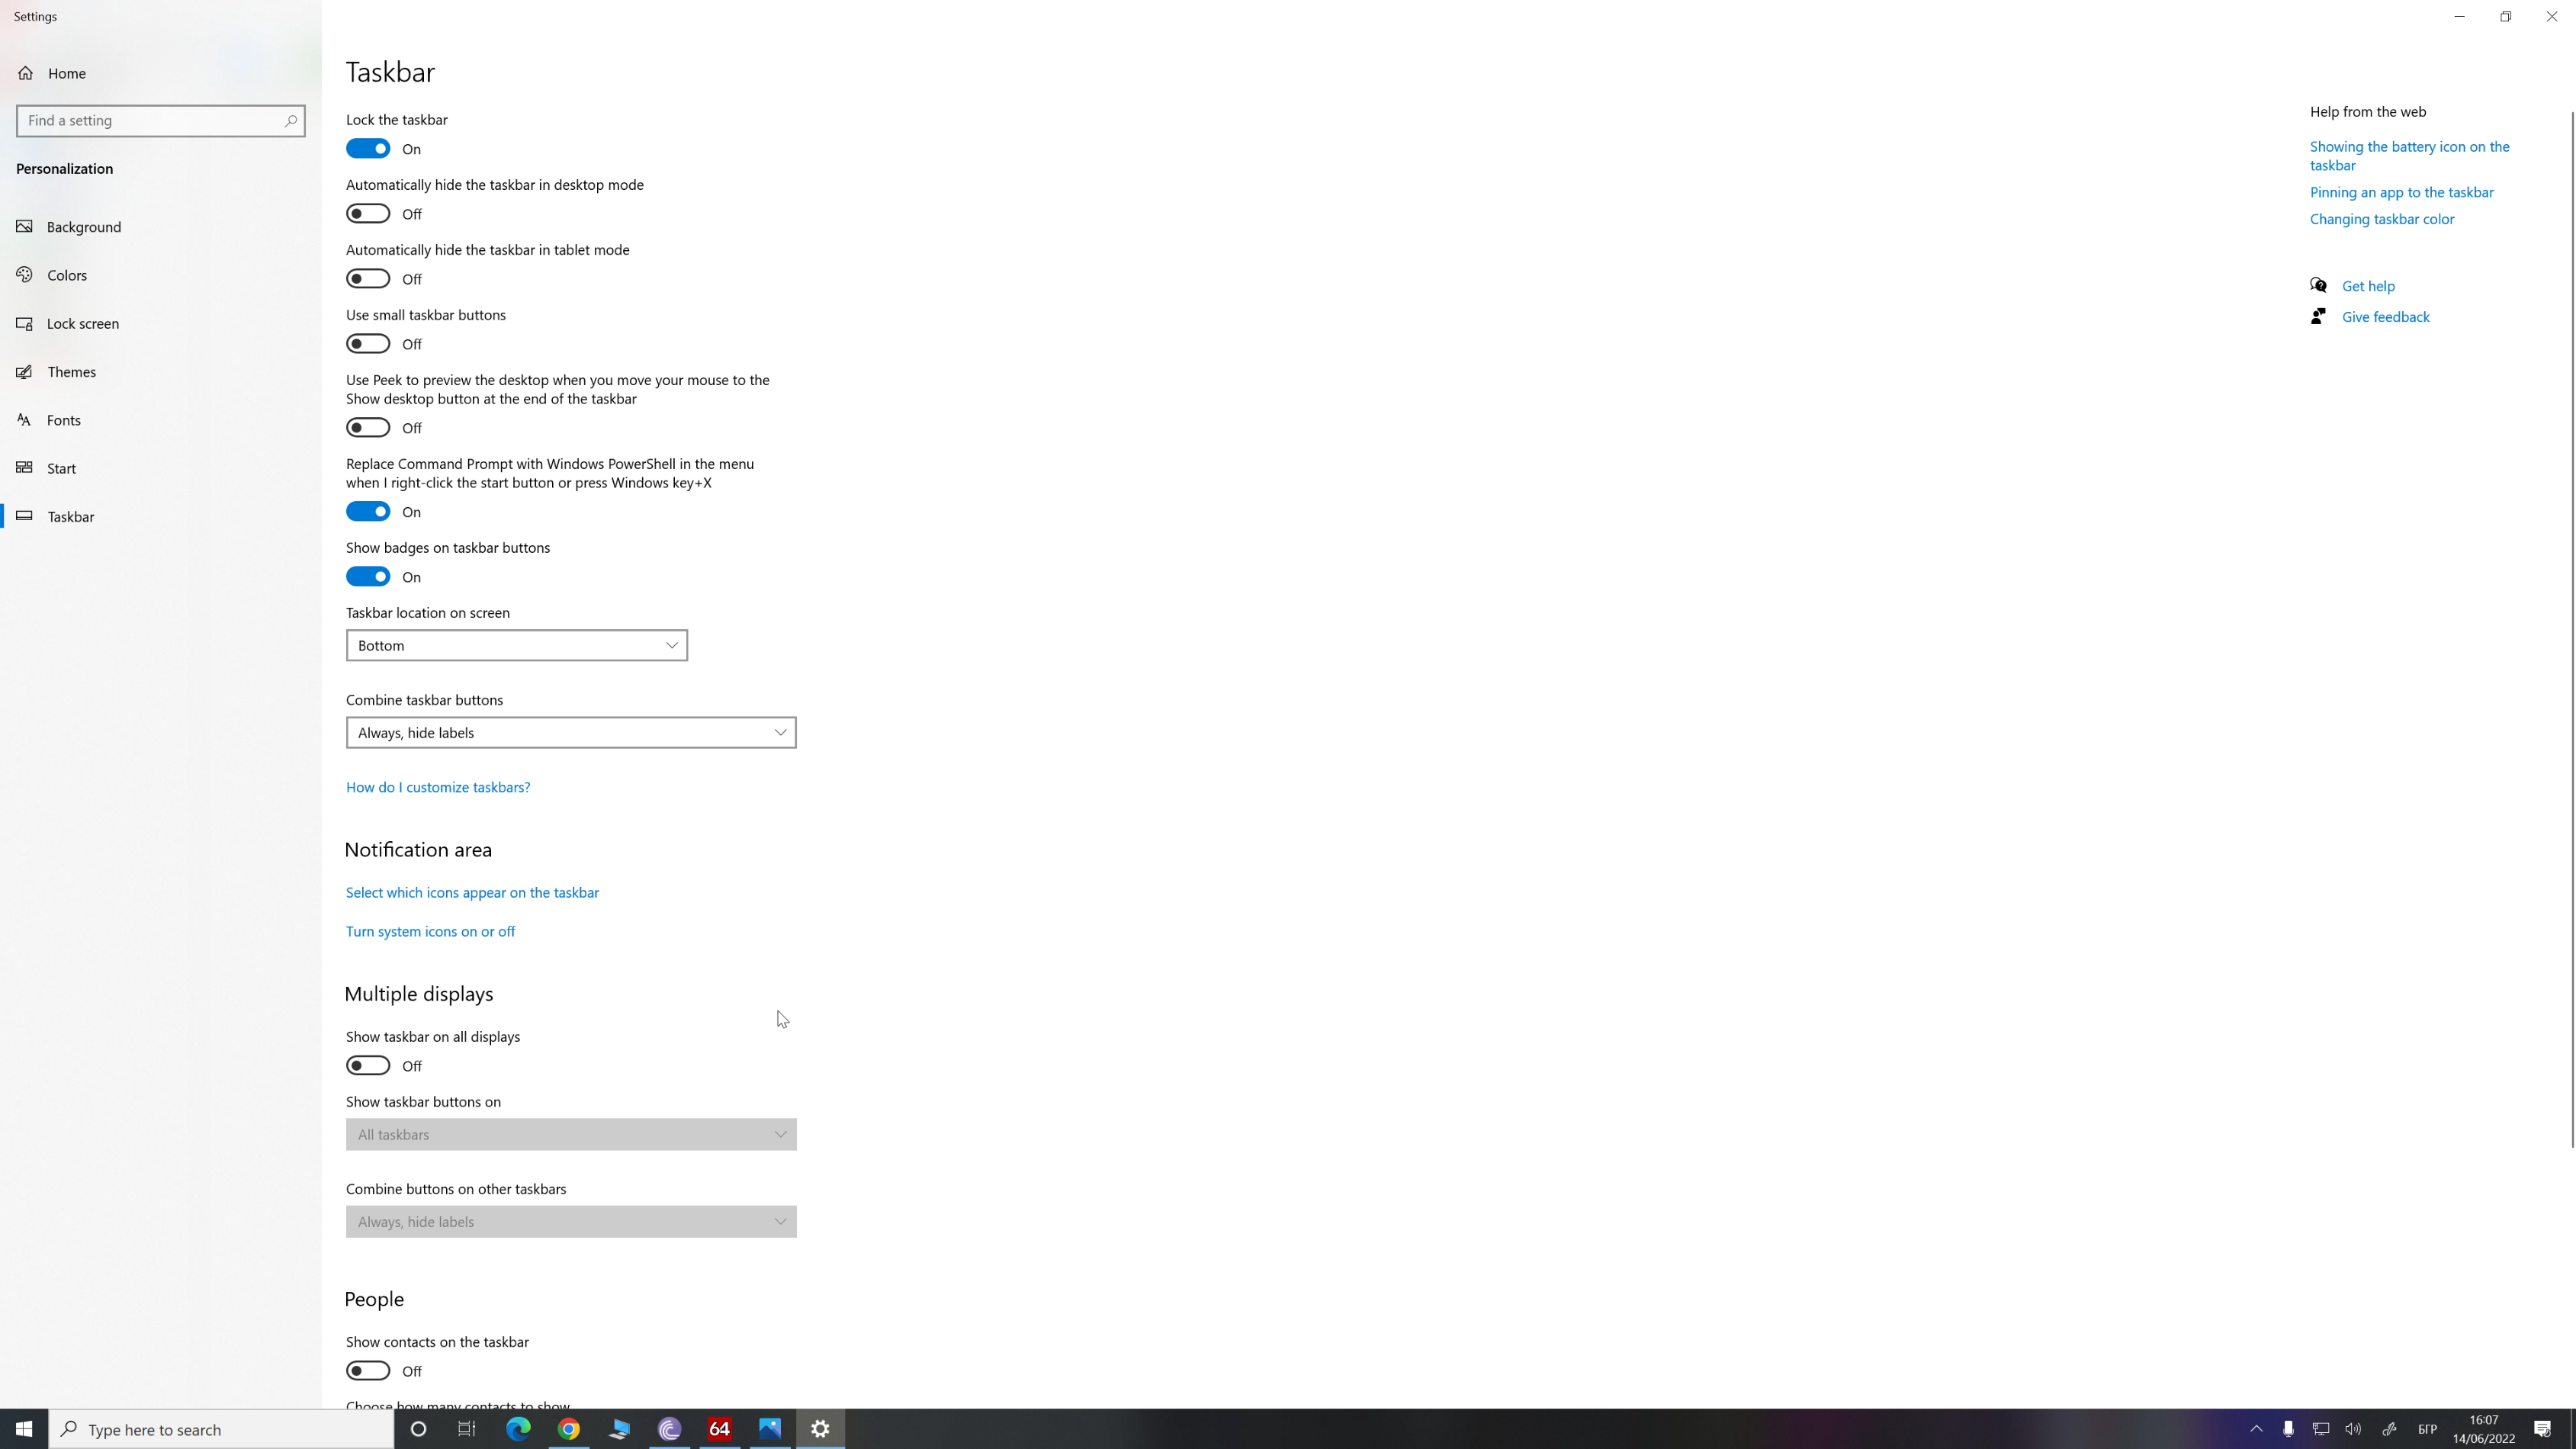Open Showing the battery icon help link
This screenshot has height=1449, width=2576.
coord(2409,156)
